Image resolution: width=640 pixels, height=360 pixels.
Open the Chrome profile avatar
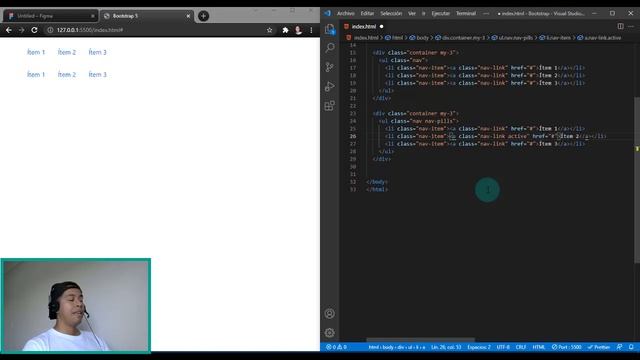point(298,30)
